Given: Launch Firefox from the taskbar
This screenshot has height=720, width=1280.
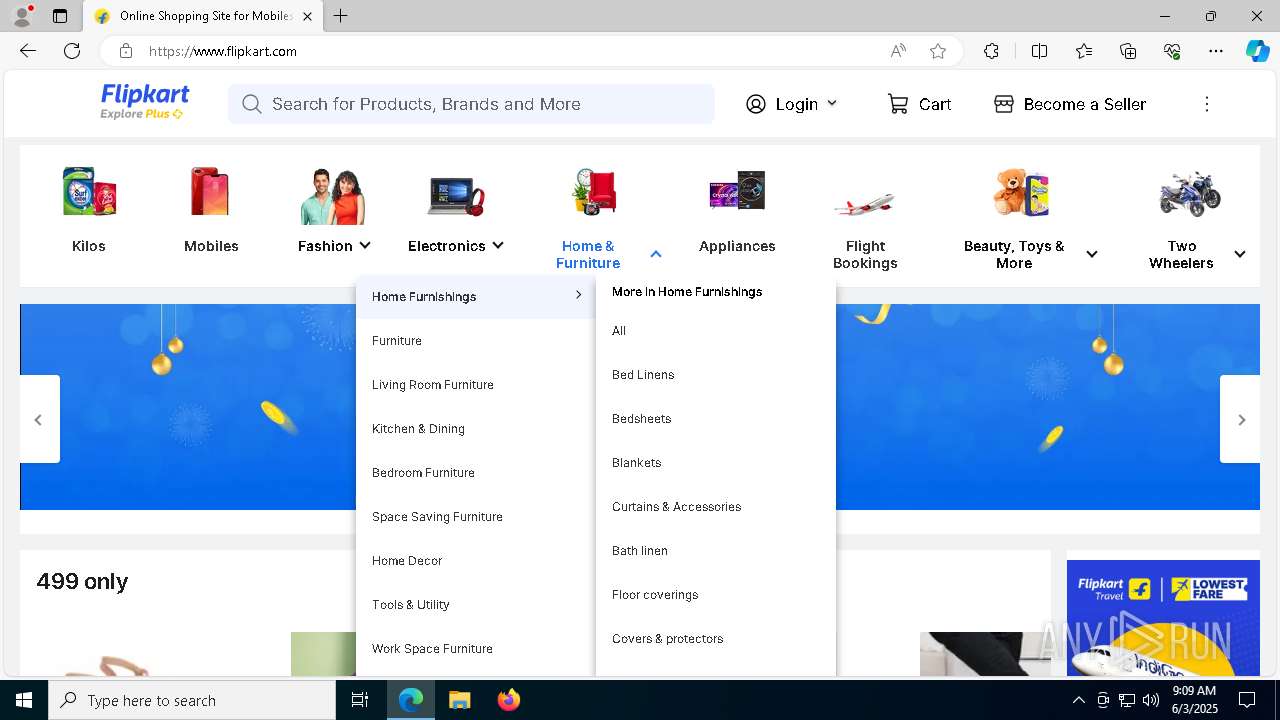Looking at the screenshot, I should click(509, 700).
